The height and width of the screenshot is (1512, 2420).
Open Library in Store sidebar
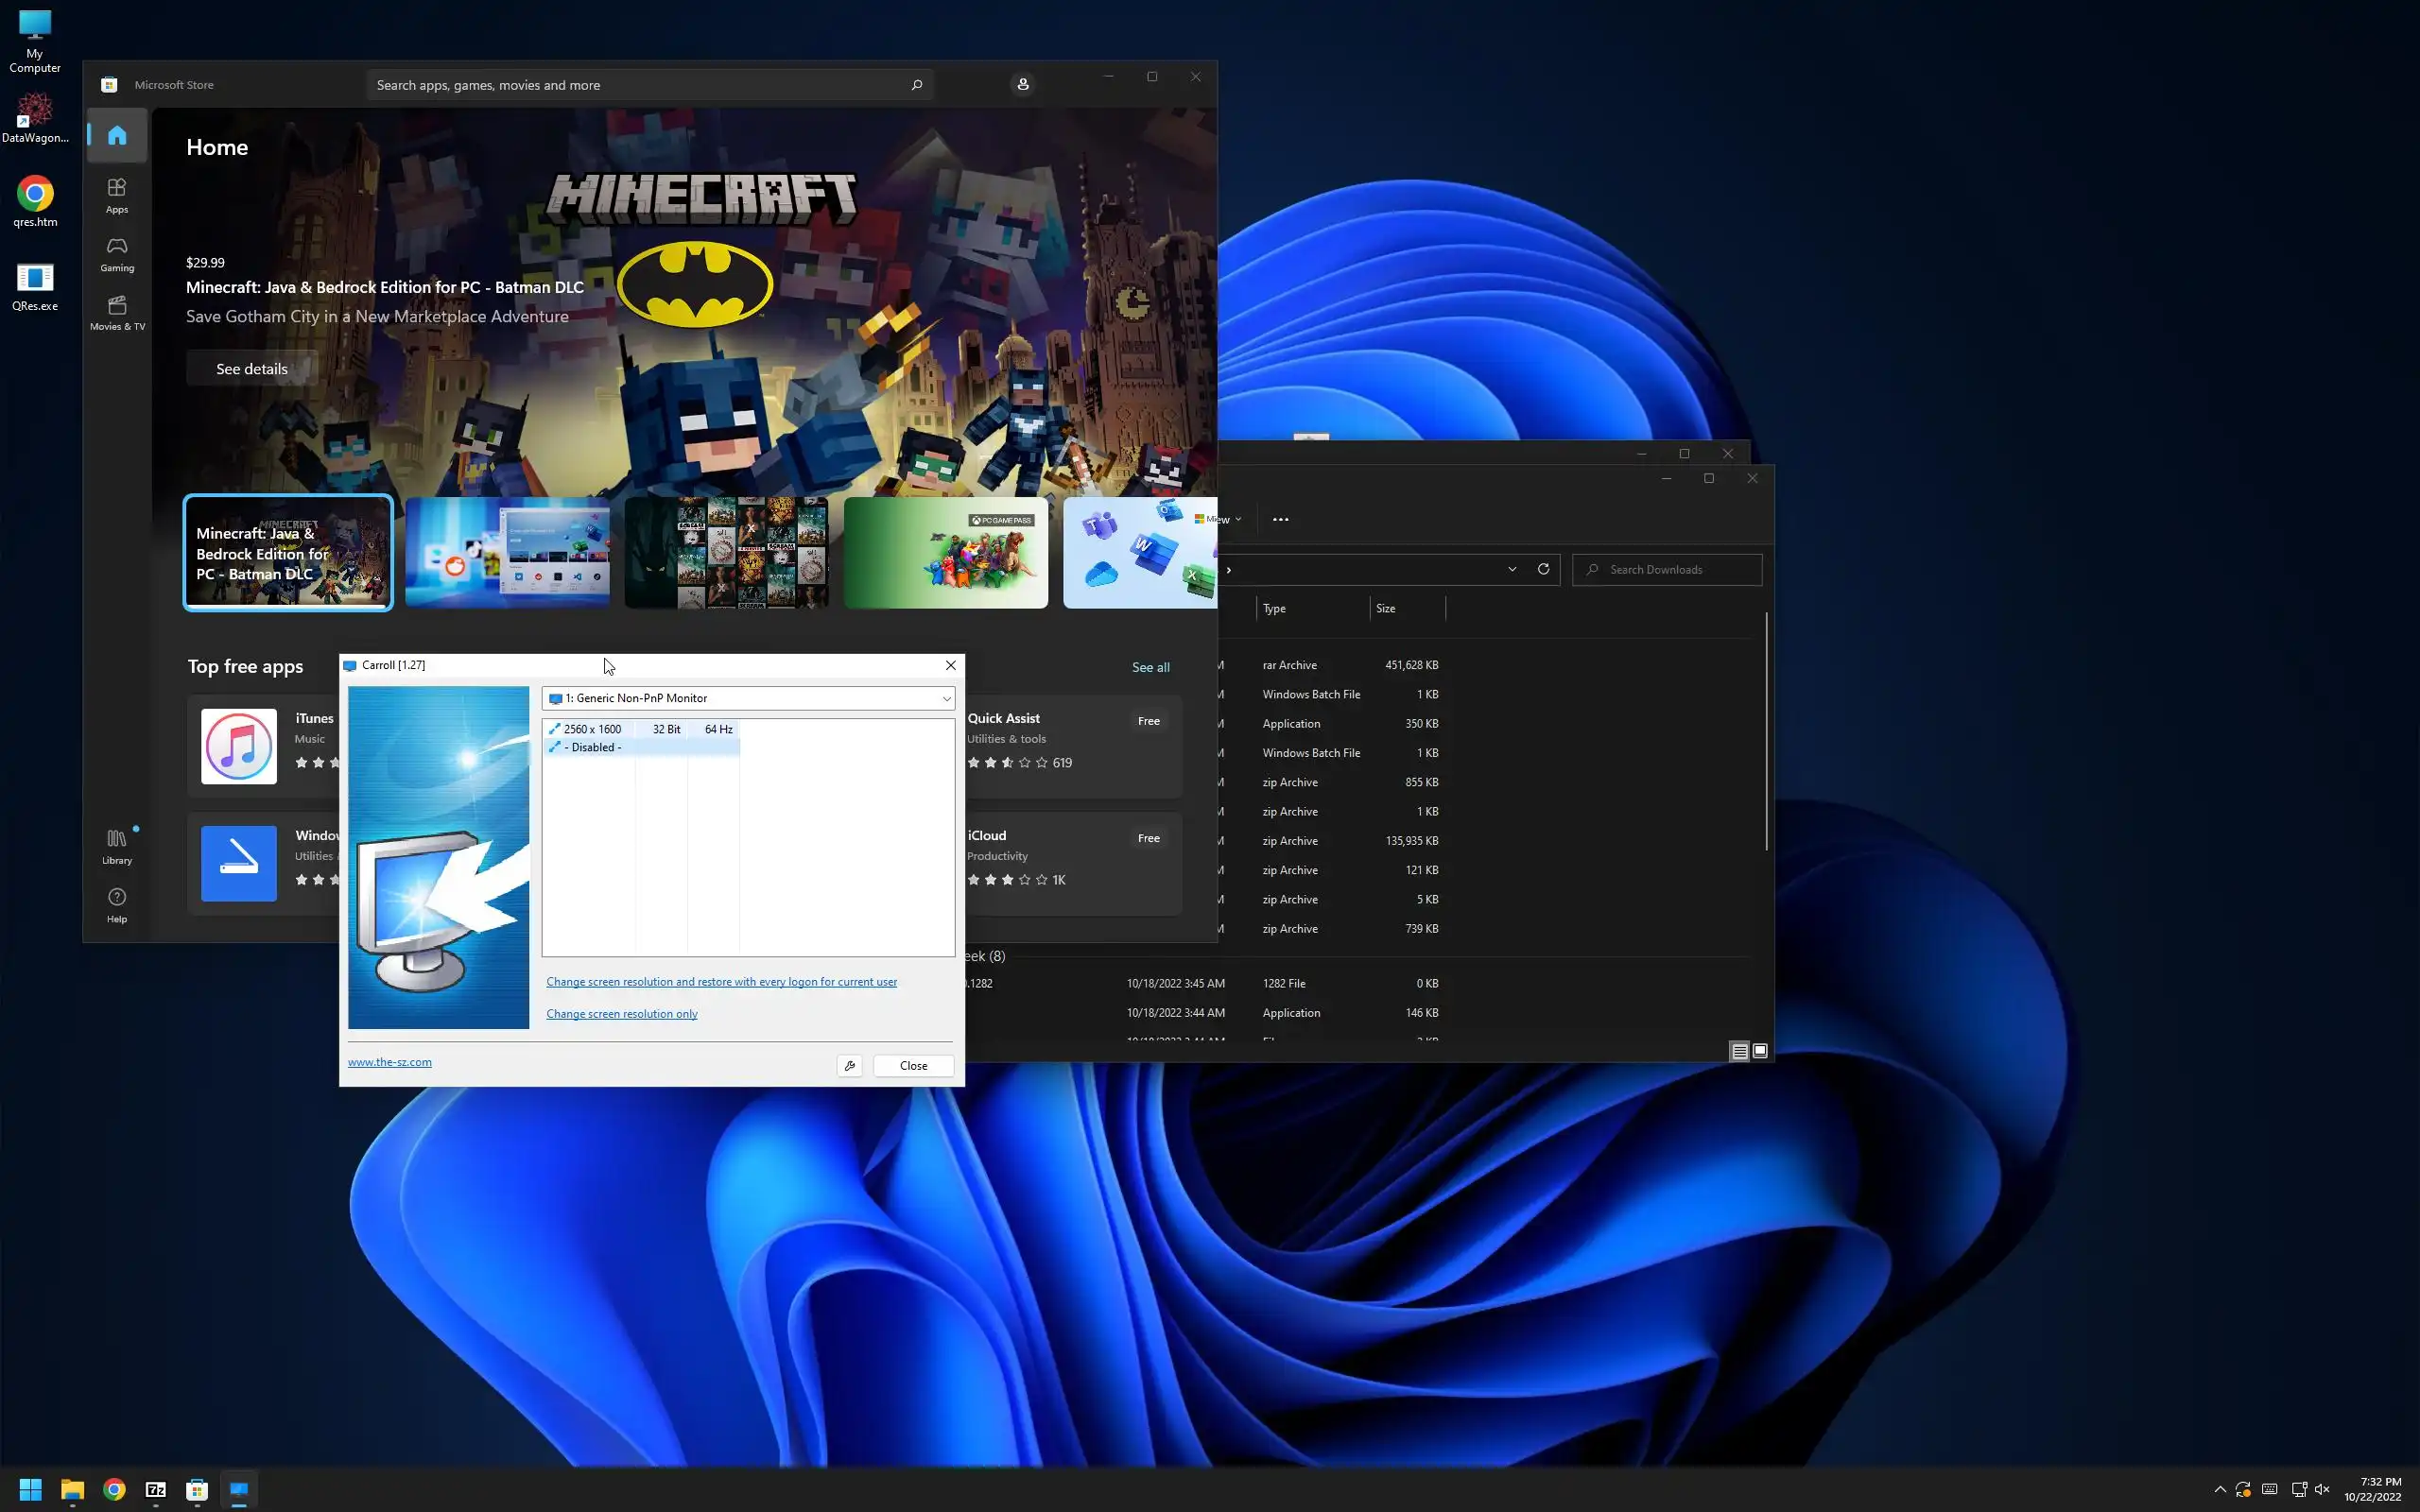(x=117, y=846)
